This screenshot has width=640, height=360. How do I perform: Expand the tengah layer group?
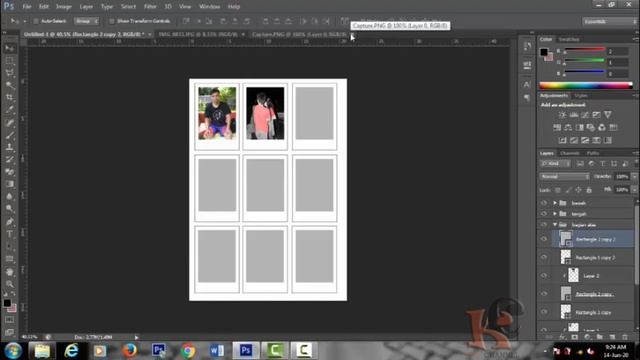[555, 213]
